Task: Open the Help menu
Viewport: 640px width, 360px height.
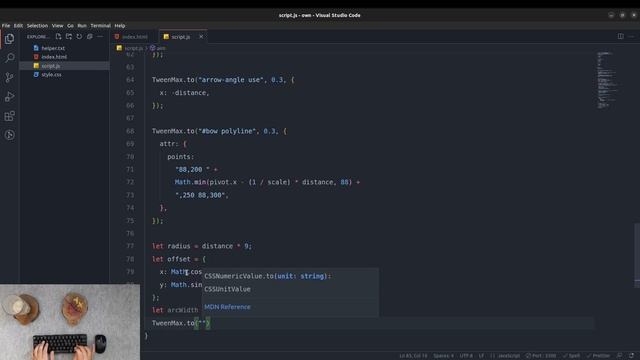Action: coord(120,25)
